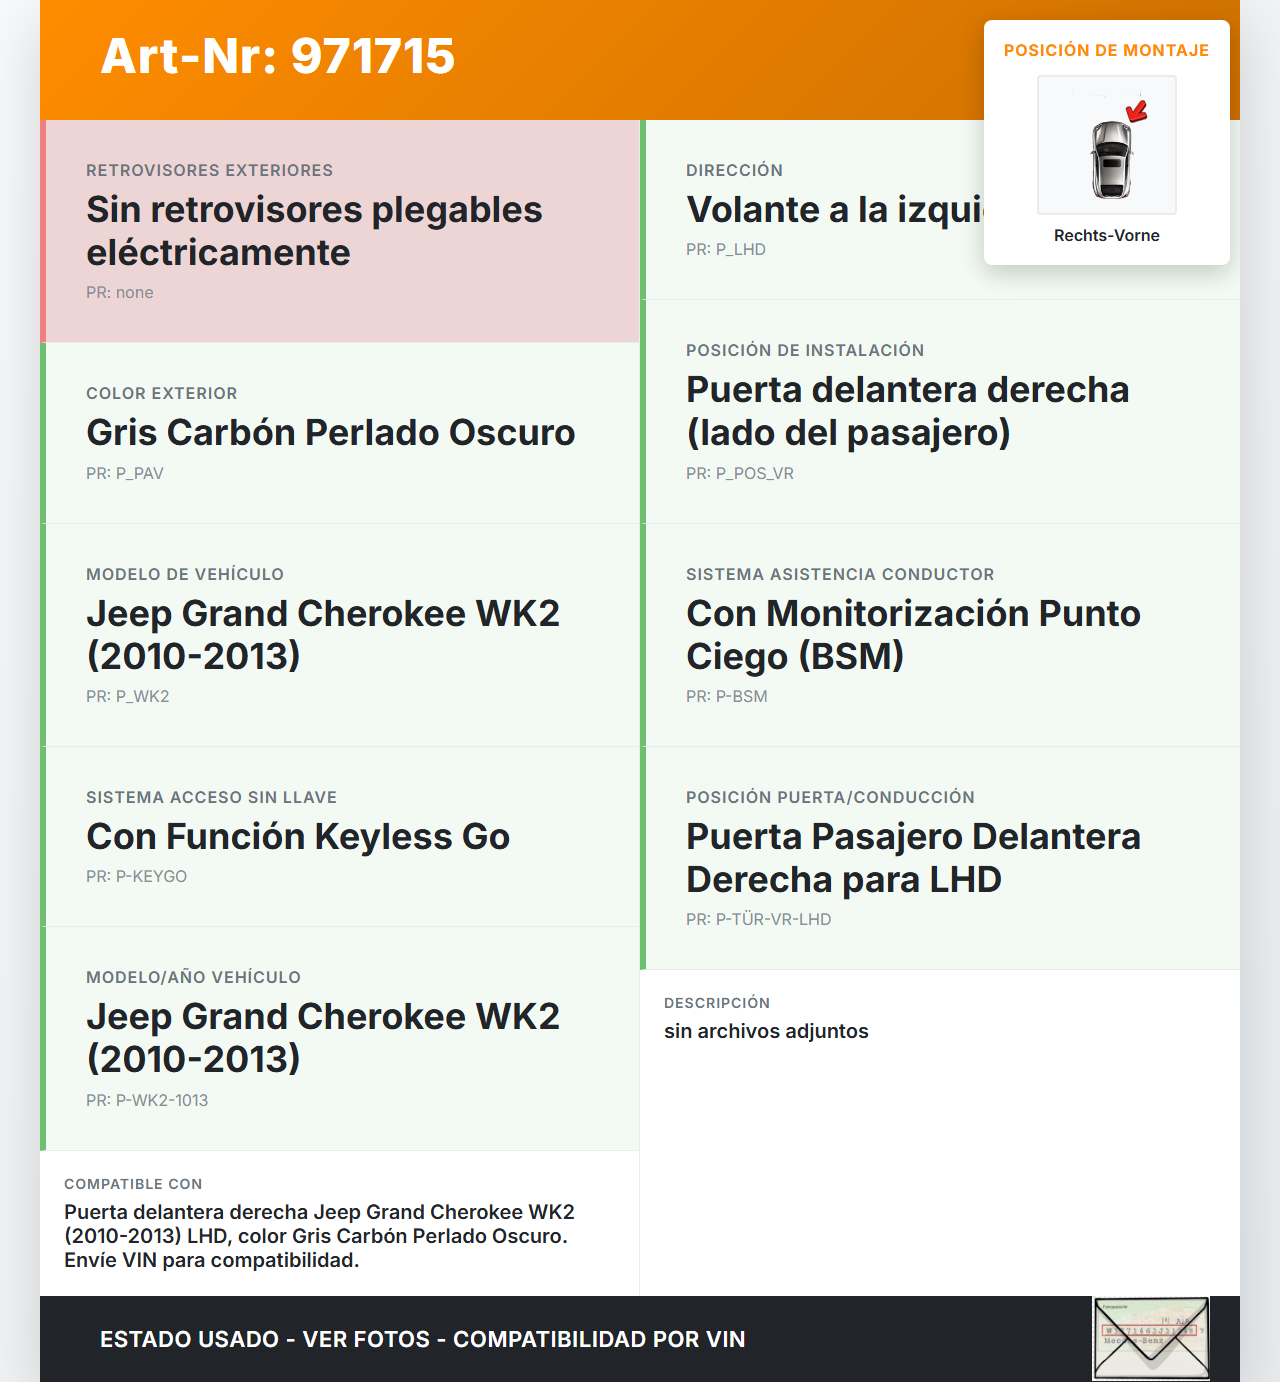Select 'Puerta delantera derecha (lado del pasajero)' value
The height and width of the screenshot is (1382, 1280).
click(x=908, y=411)
